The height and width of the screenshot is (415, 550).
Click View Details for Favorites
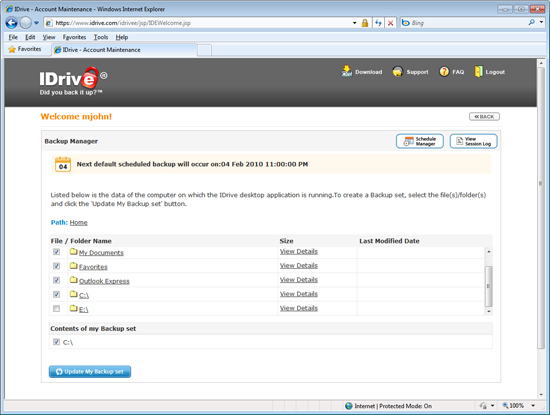(x=299, y=266)
